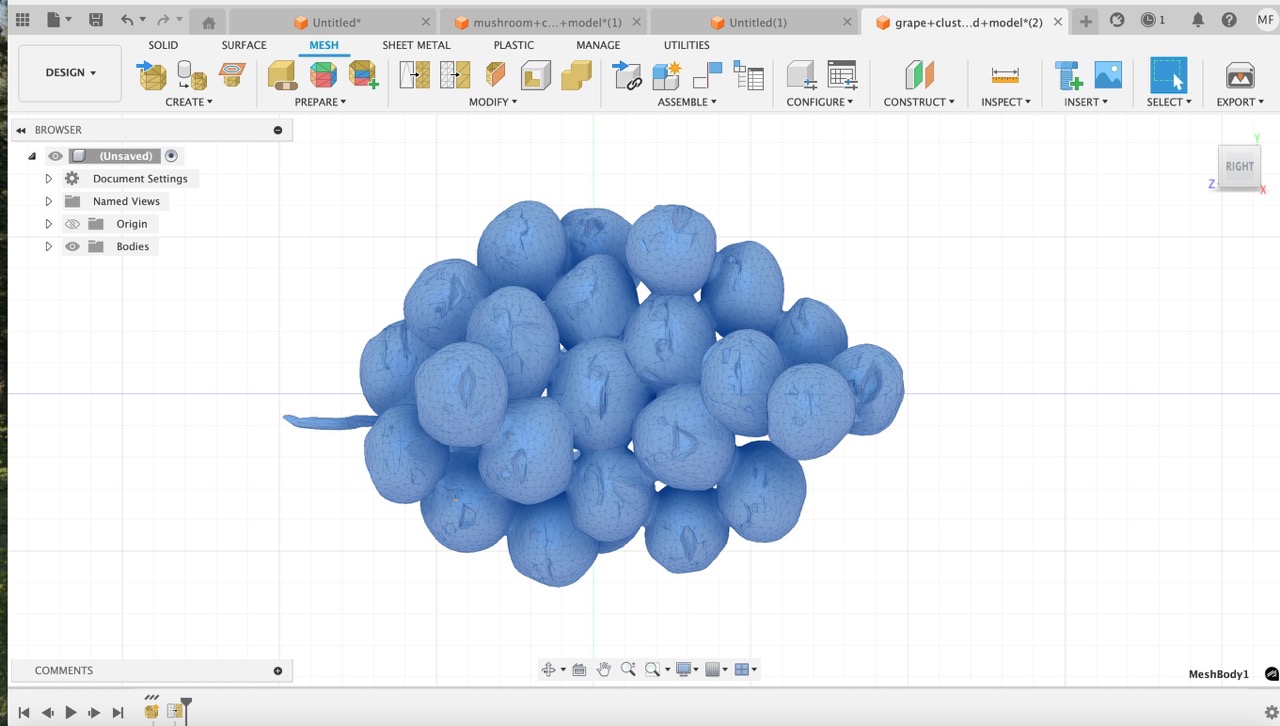Hide the Bodies folder with its eye toggle

71,246
